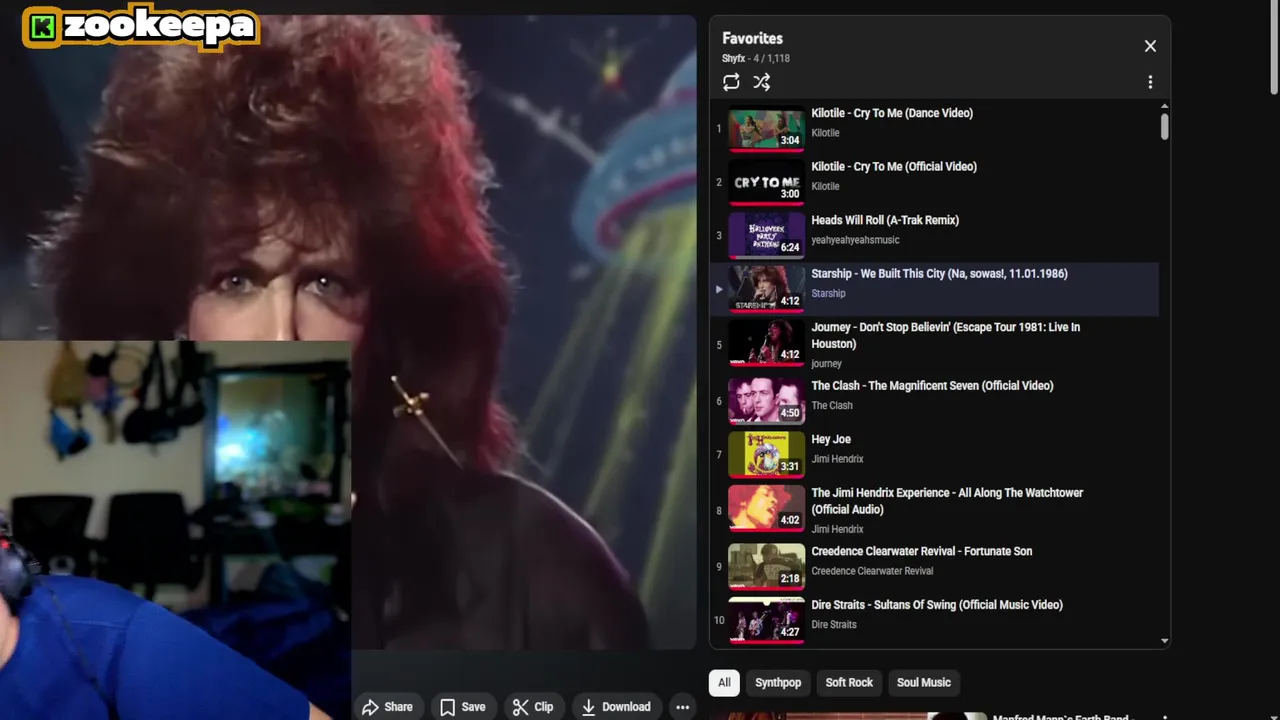Click the playlist scrollbar up arrow
This screenshot has width=1280, height=720.
[x=1164, y=106]
